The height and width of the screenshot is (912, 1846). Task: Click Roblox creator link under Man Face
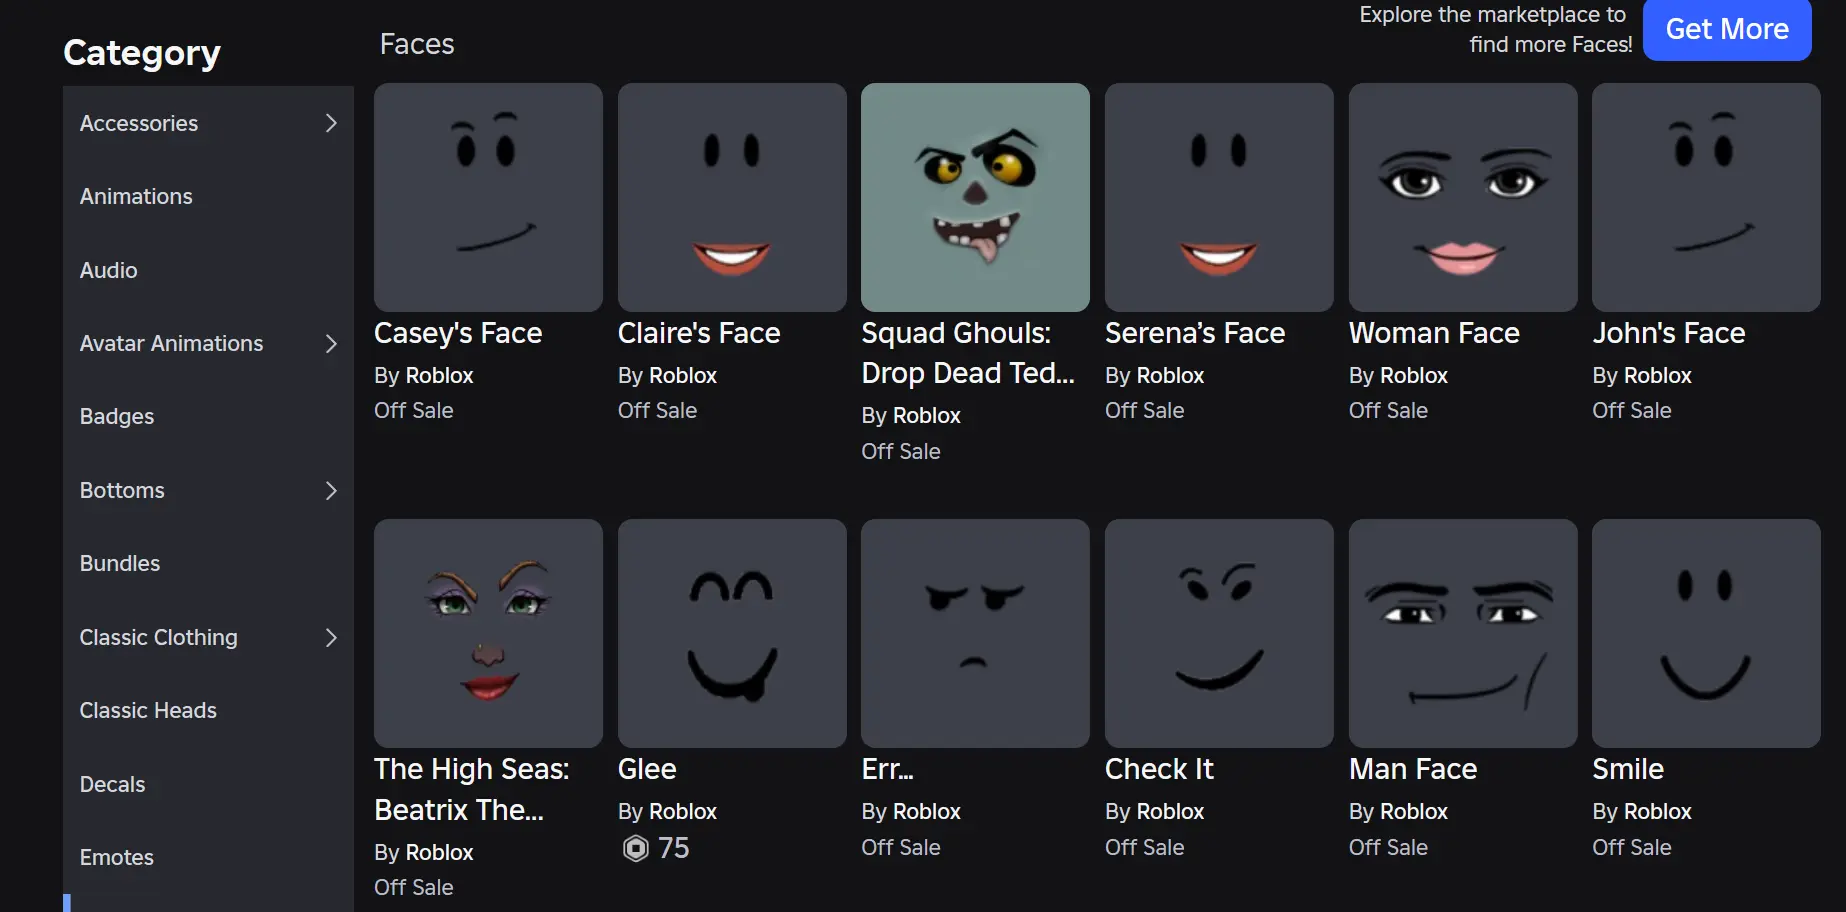1414,812
